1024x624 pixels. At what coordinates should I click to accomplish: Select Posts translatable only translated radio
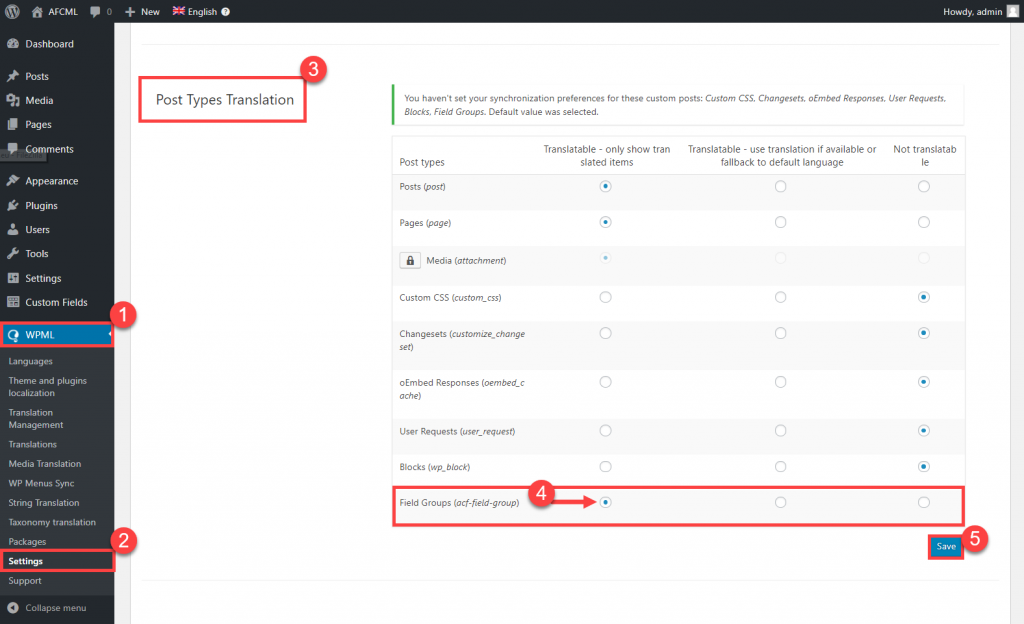tap(605, 187)
